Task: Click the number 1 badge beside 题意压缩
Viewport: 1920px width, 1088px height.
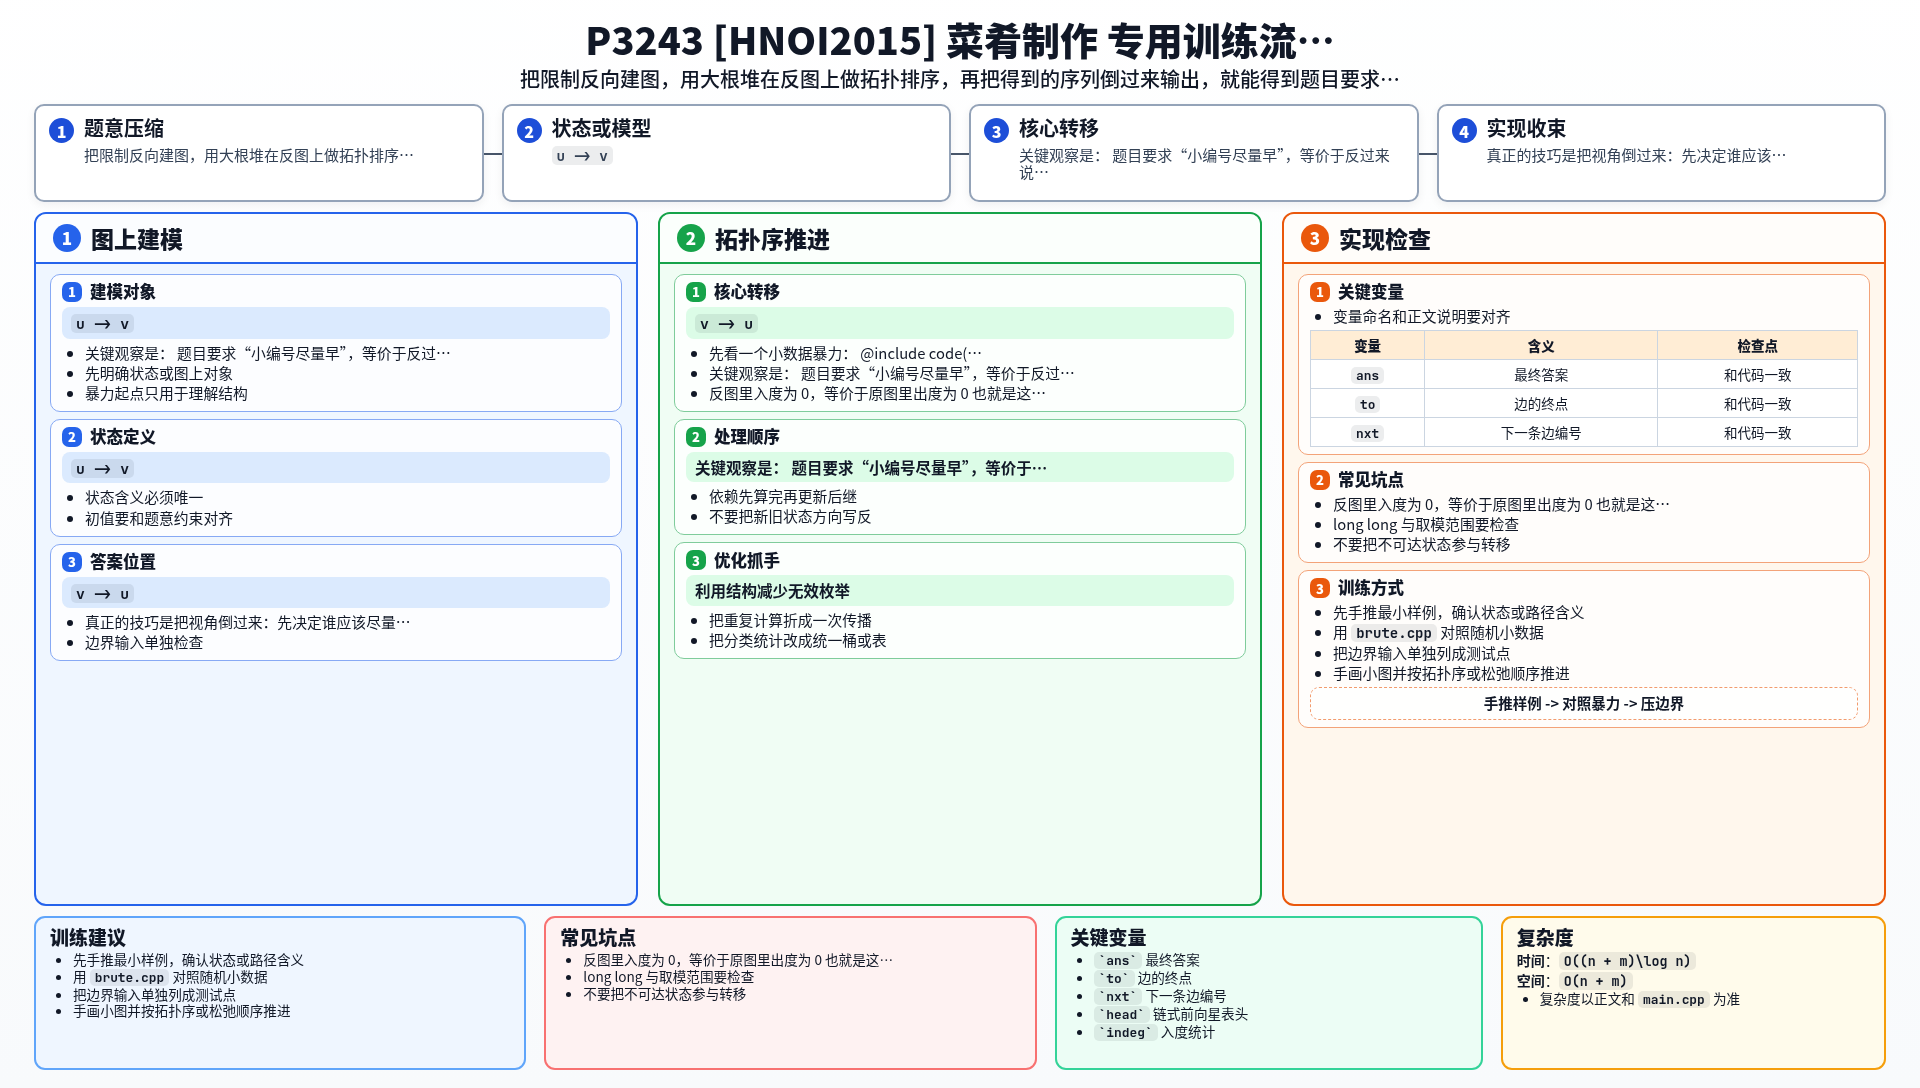Action: [61, 131]
